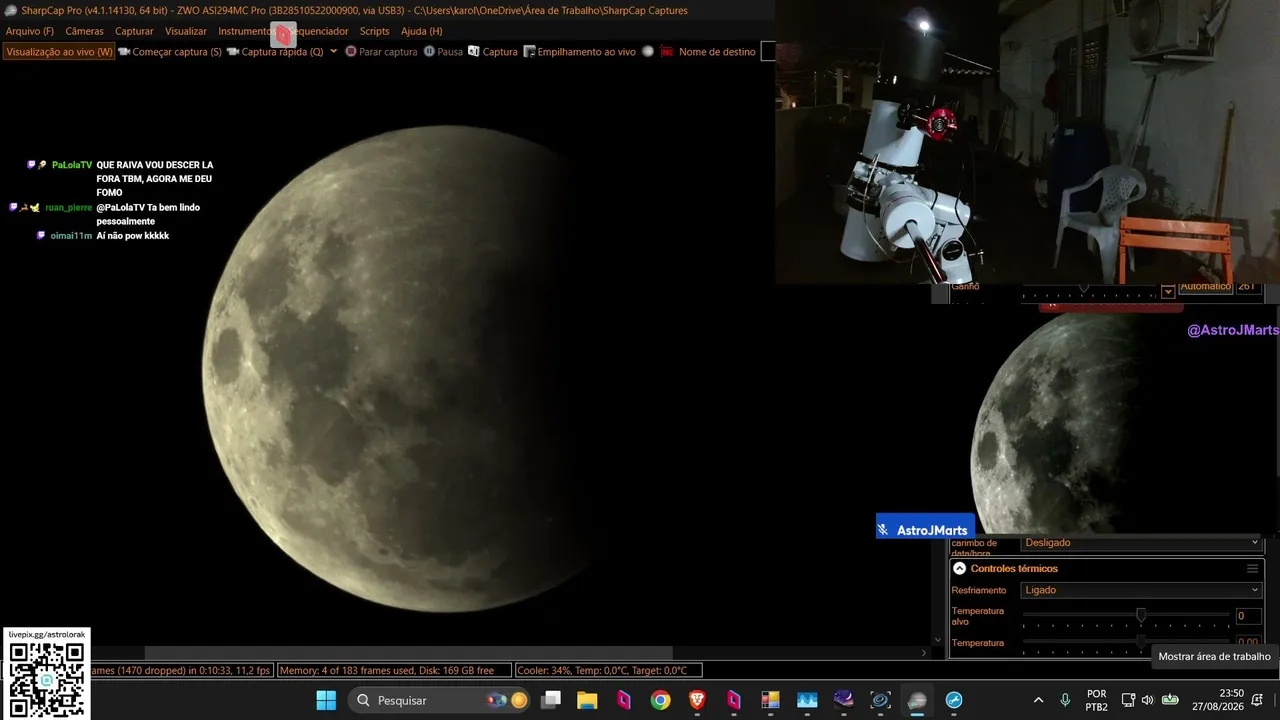Open the blue histogram app on taskbar
This screenshot has width=1280, height=720.
pyautogui.click(x=807, y=700)
